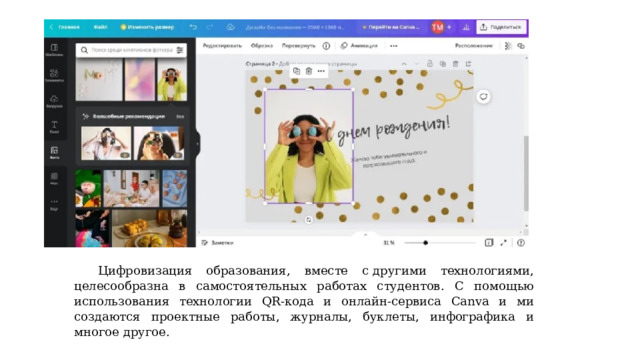
Task: Click the zoom slider knob
Action: pos(426,242)
